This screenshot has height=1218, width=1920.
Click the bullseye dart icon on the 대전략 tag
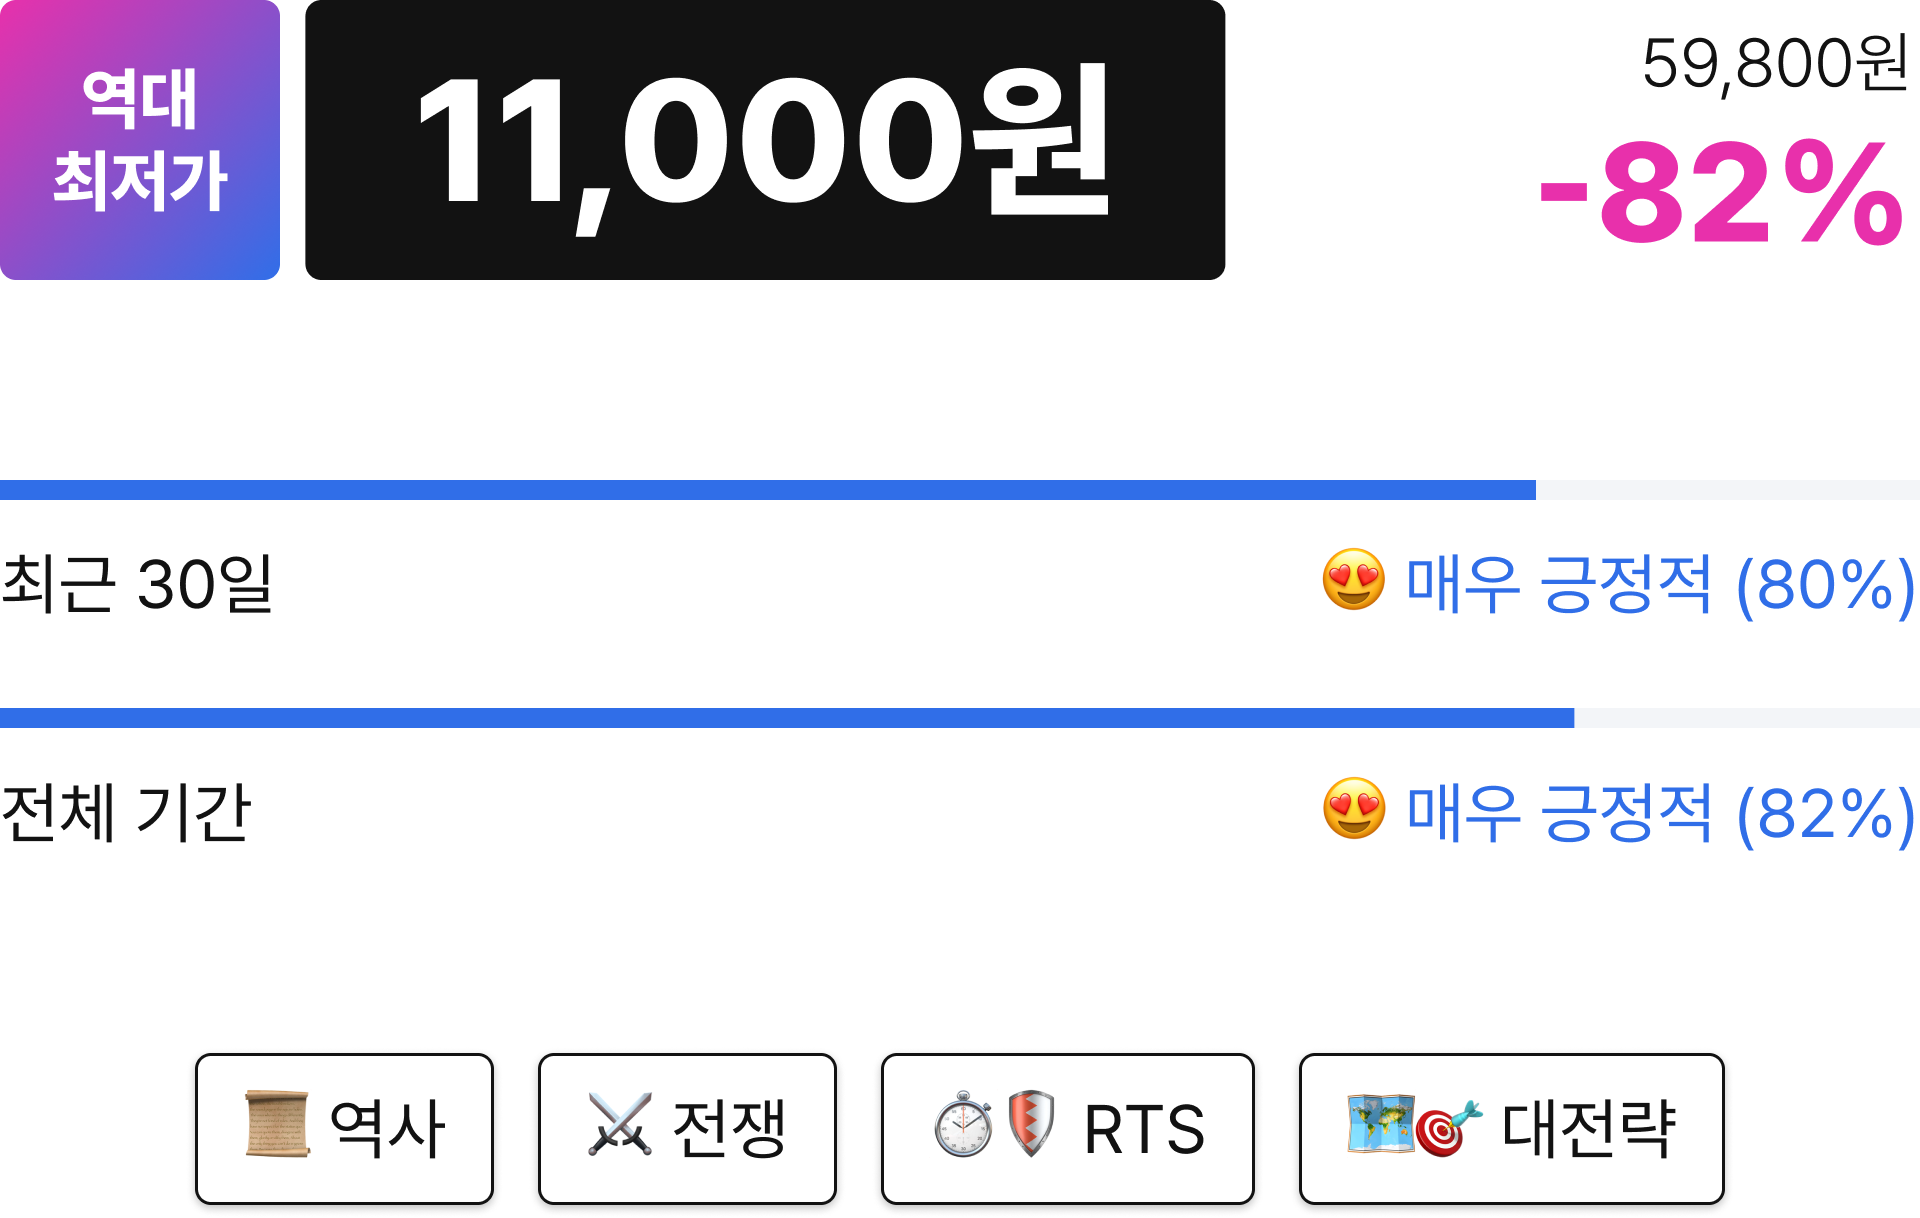(x=1447, y=1129)
